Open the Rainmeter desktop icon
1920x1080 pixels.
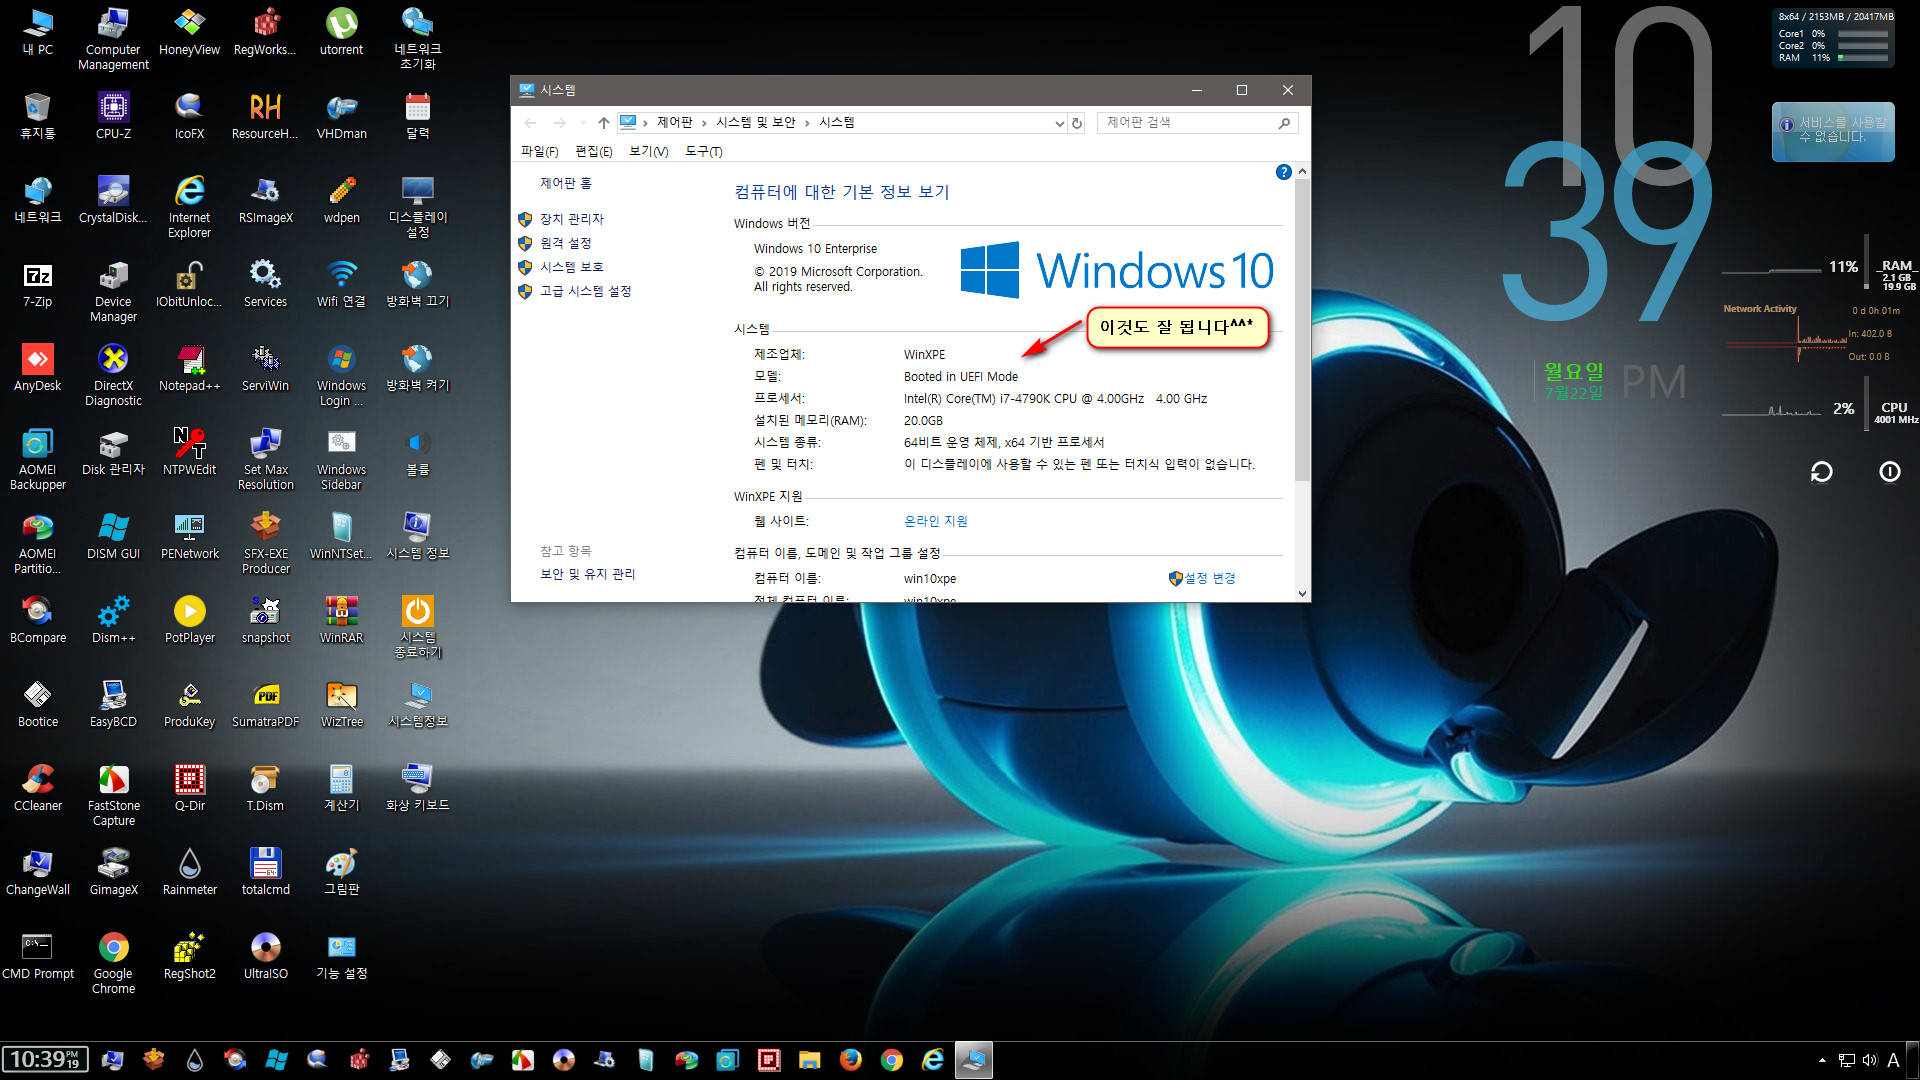(x=189, y=871)
